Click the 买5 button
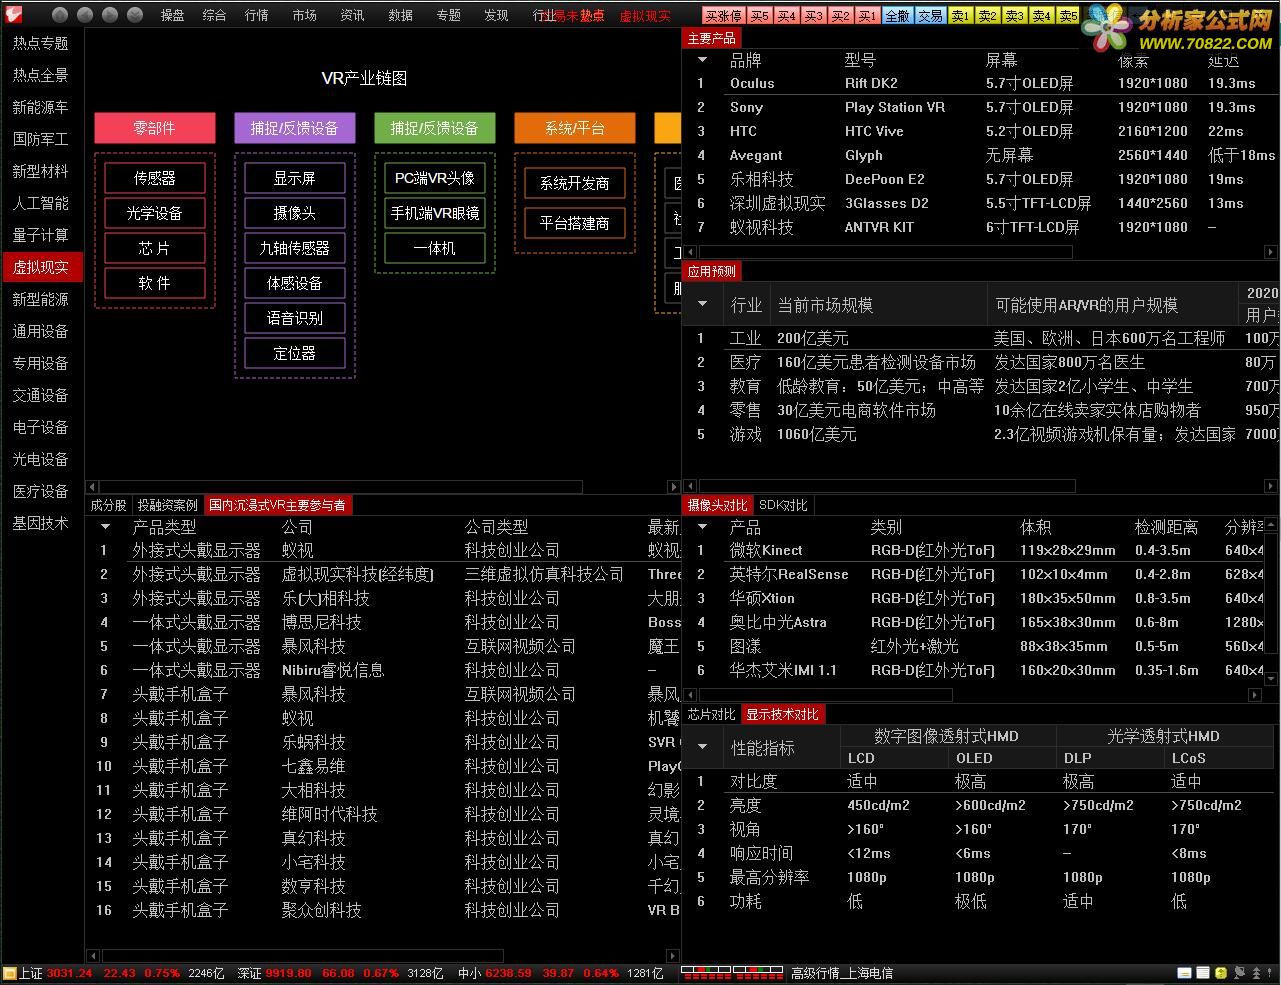 (x=760, y=16)
